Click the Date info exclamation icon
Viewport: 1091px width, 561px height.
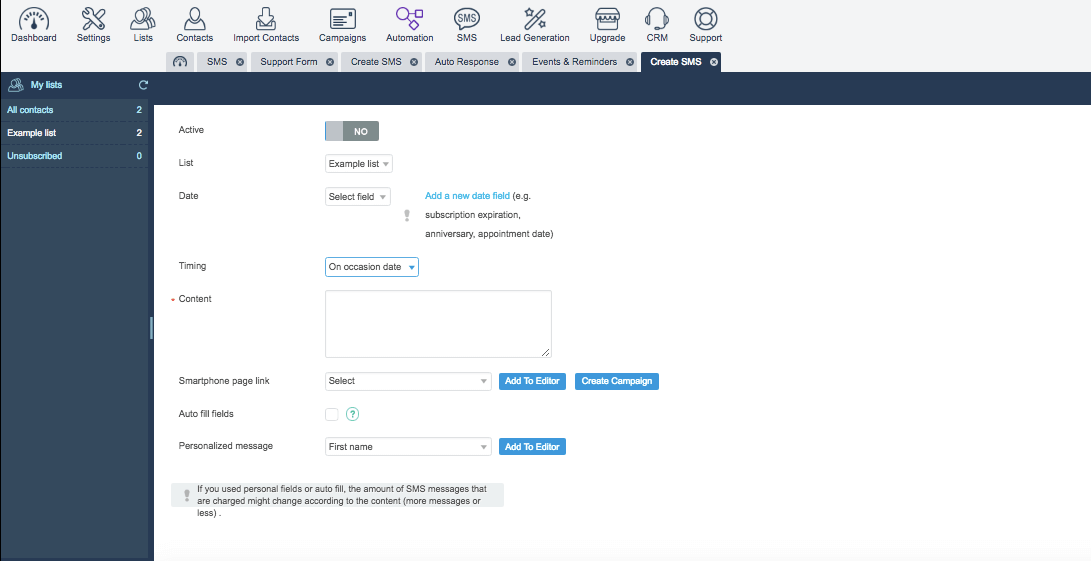pos(407,216)
